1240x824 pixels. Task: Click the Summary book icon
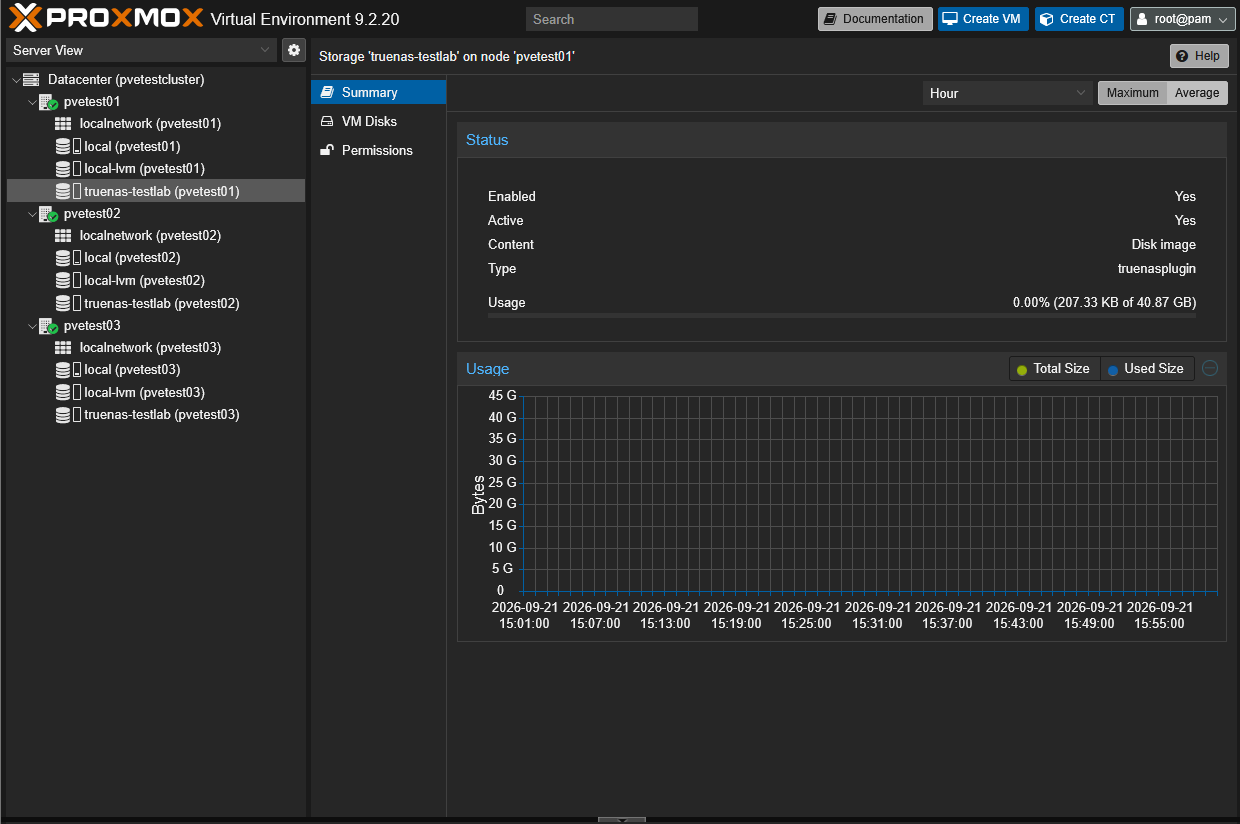tap(326, 92)
